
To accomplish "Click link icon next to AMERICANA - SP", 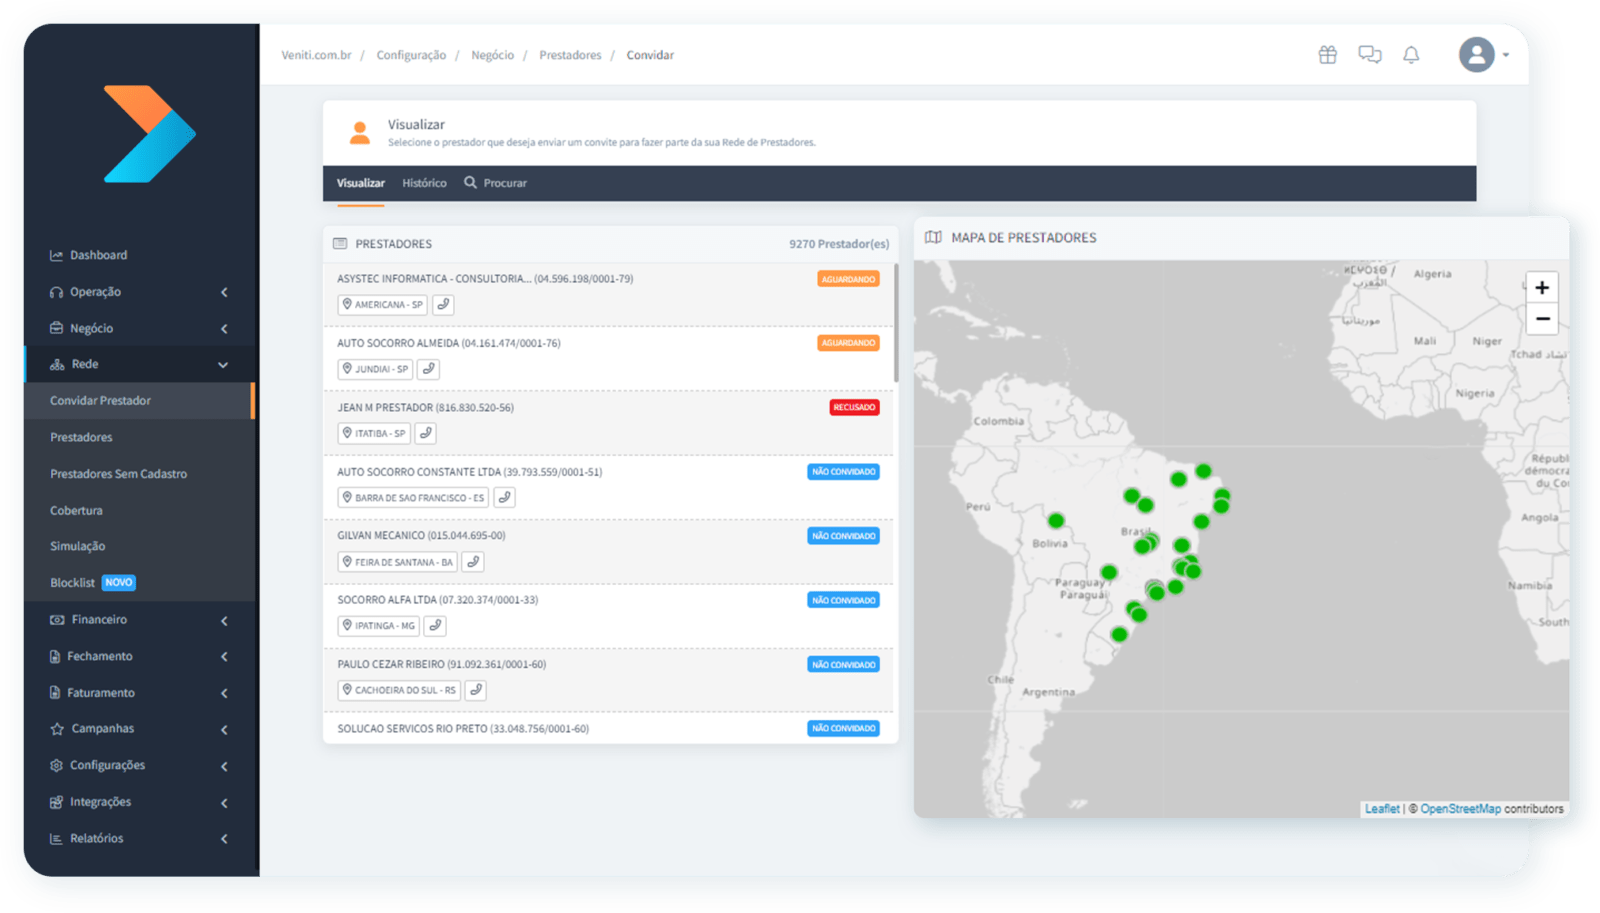I will pos(443,304).
